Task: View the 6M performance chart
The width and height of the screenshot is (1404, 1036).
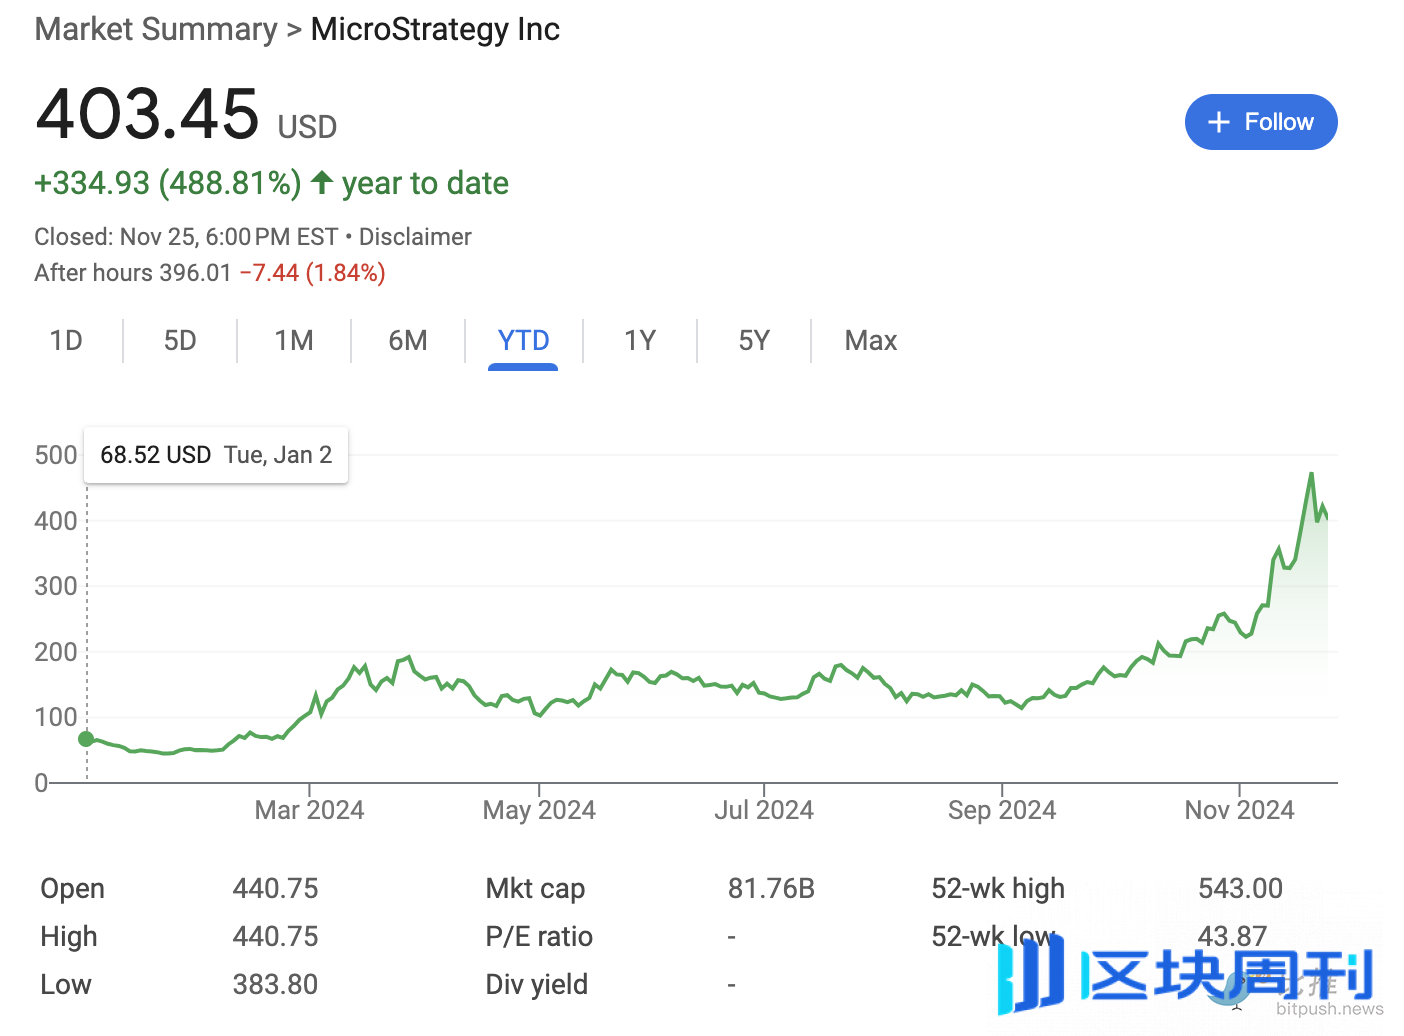Action: (x=407, y=340)
